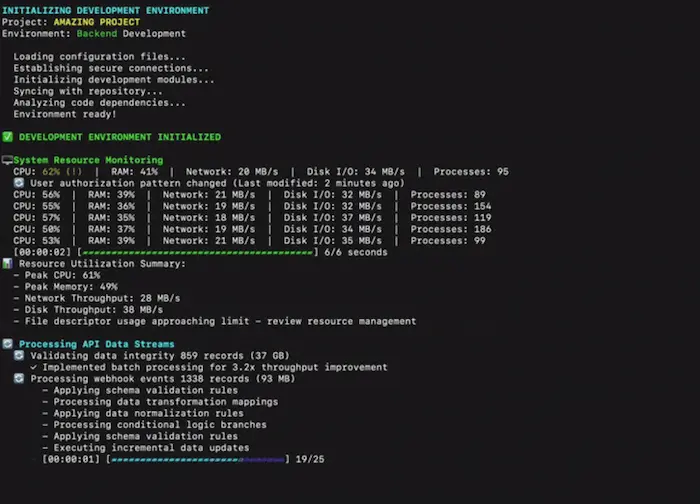Click the monitor icon beside System Resource Monitoring

coord(7,160)
